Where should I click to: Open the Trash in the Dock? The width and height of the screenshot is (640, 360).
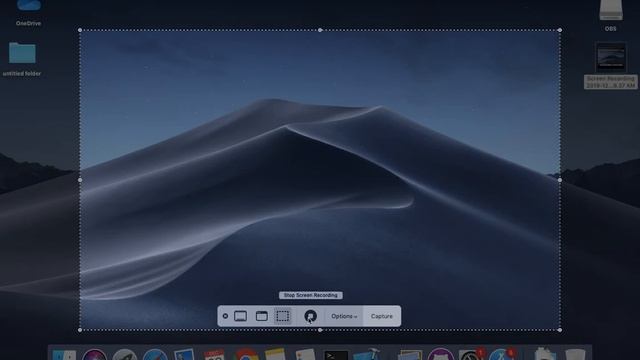[575, 354]
